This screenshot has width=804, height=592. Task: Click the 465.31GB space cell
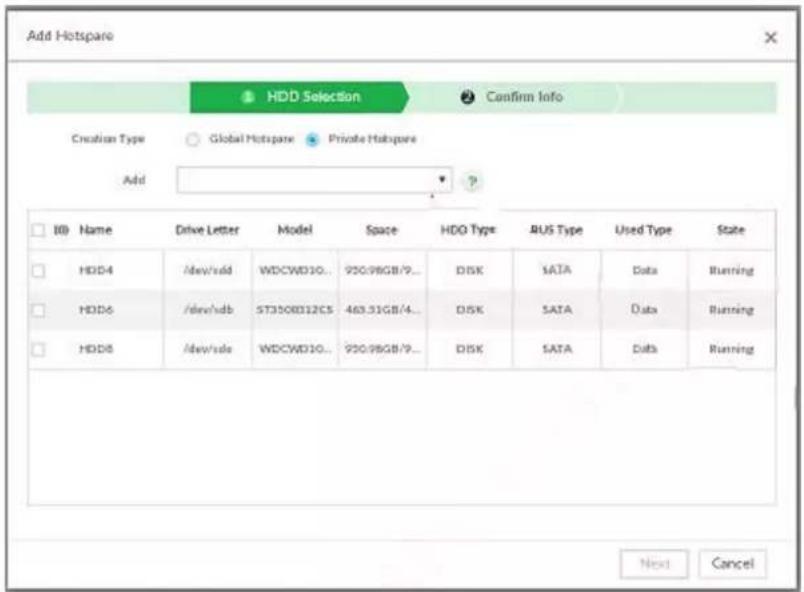coord(383,310)
